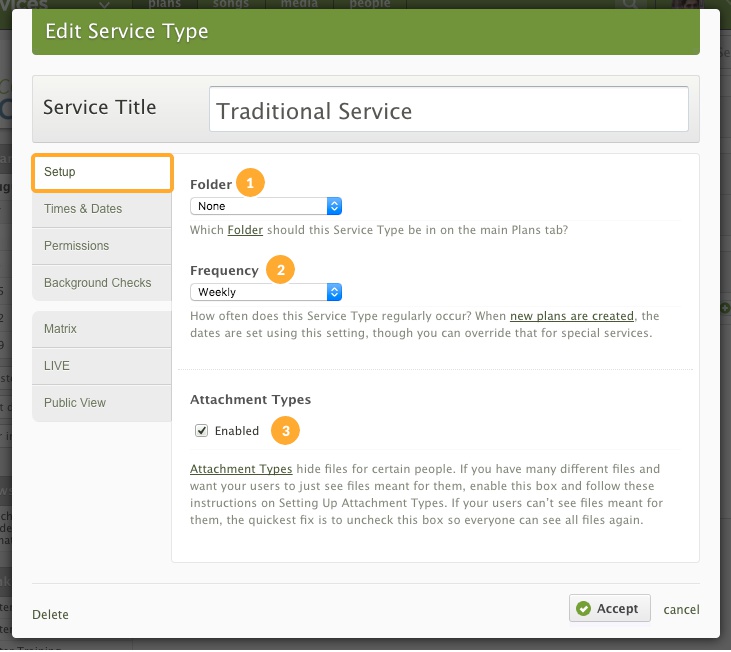Open the Permissions tab
Image resolution: width=731 pixels, height=652 pixels.
[102, 246]
